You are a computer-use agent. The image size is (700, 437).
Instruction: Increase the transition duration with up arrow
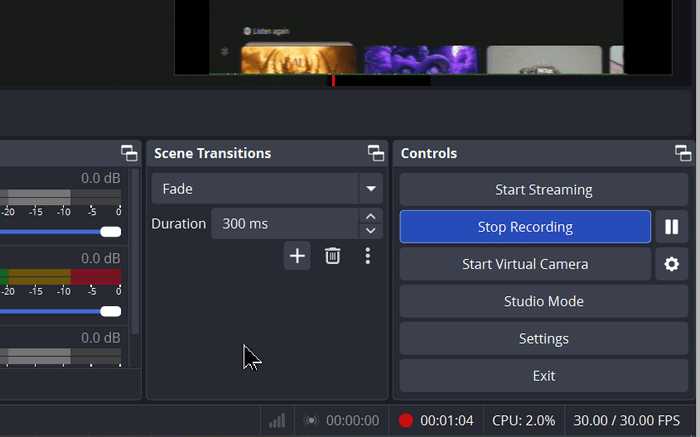click(371, 216)
